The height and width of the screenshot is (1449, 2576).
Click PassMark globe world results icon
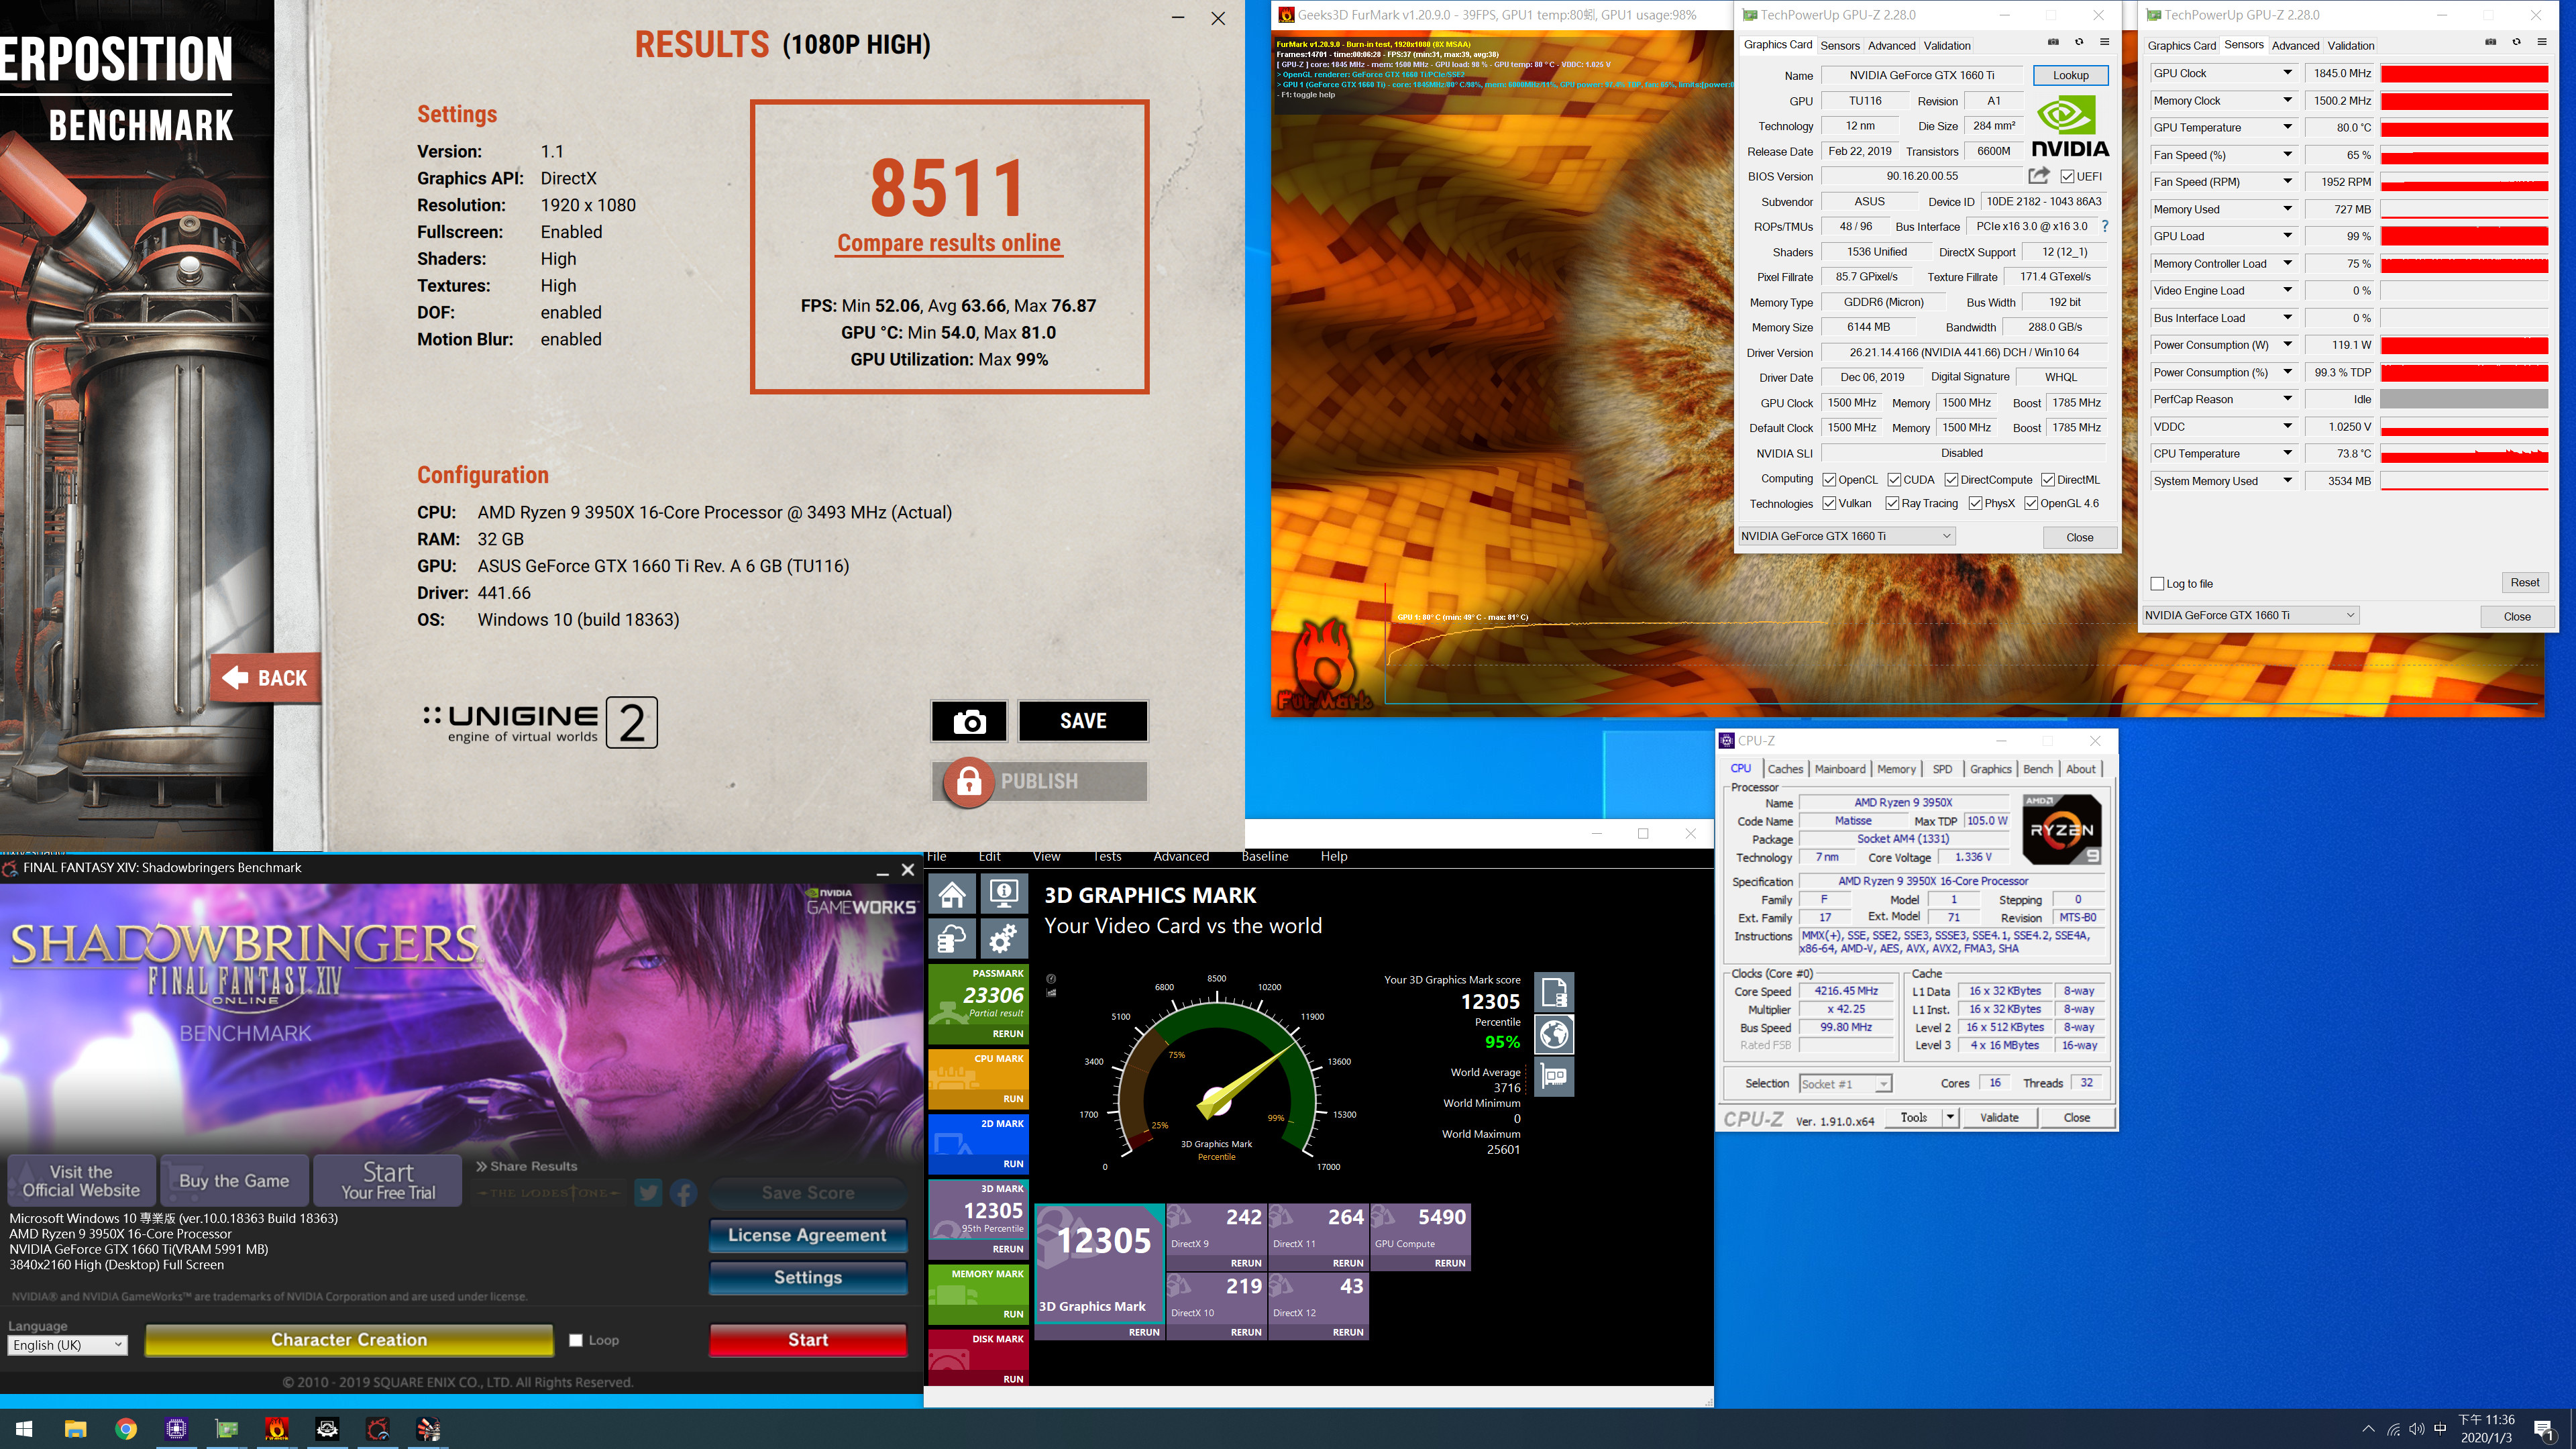coord(1554,1034)
